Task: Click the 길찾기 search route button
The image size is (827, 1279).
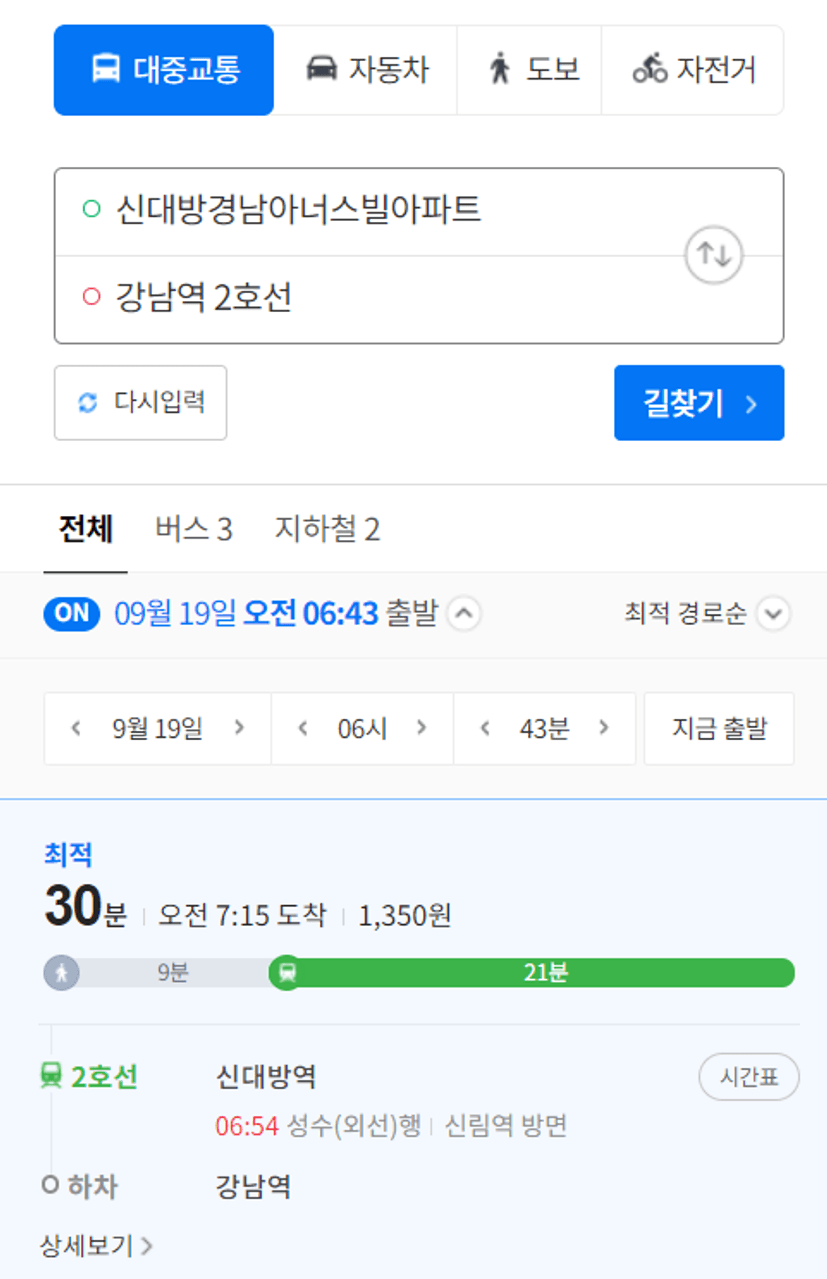Action: pos(699,403)
